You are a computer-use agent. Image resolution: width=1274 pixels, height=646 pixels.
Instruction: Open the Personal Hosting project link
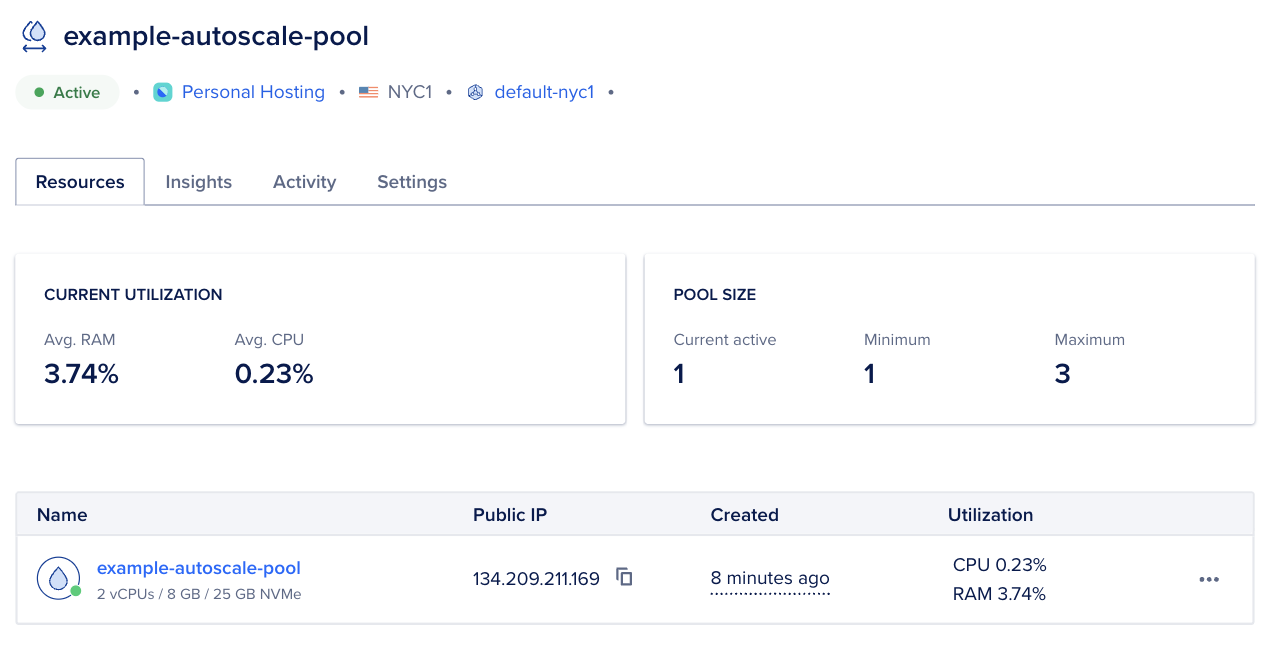253,91
